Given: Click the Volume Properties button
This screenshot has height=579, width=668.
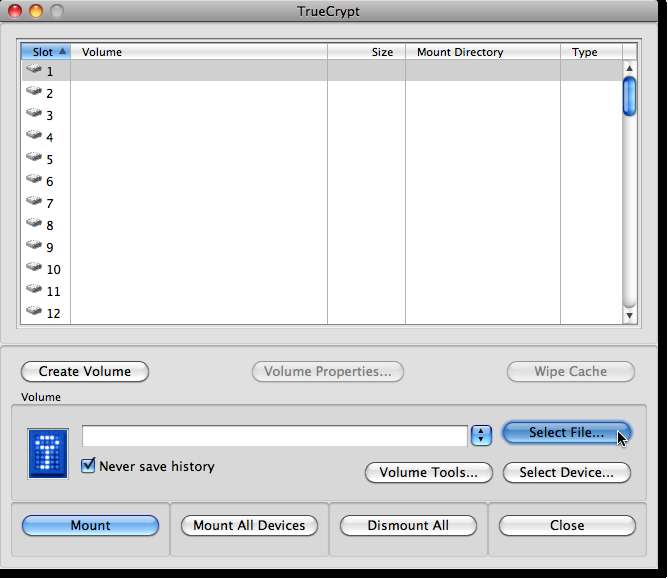Looking at the screenshot, I should tap(328, 372).
